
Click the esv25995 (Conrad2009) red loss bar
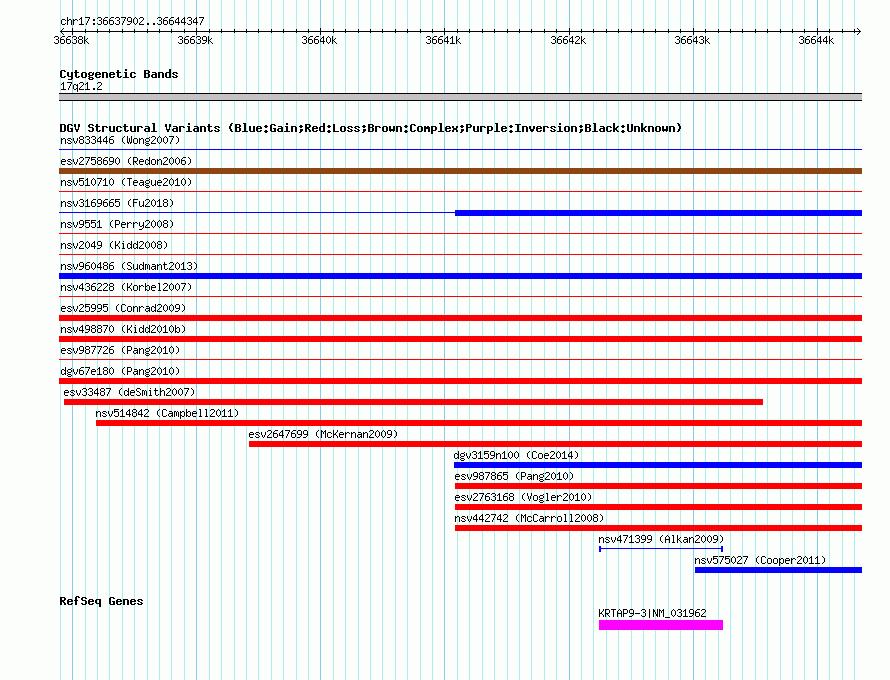460,318
